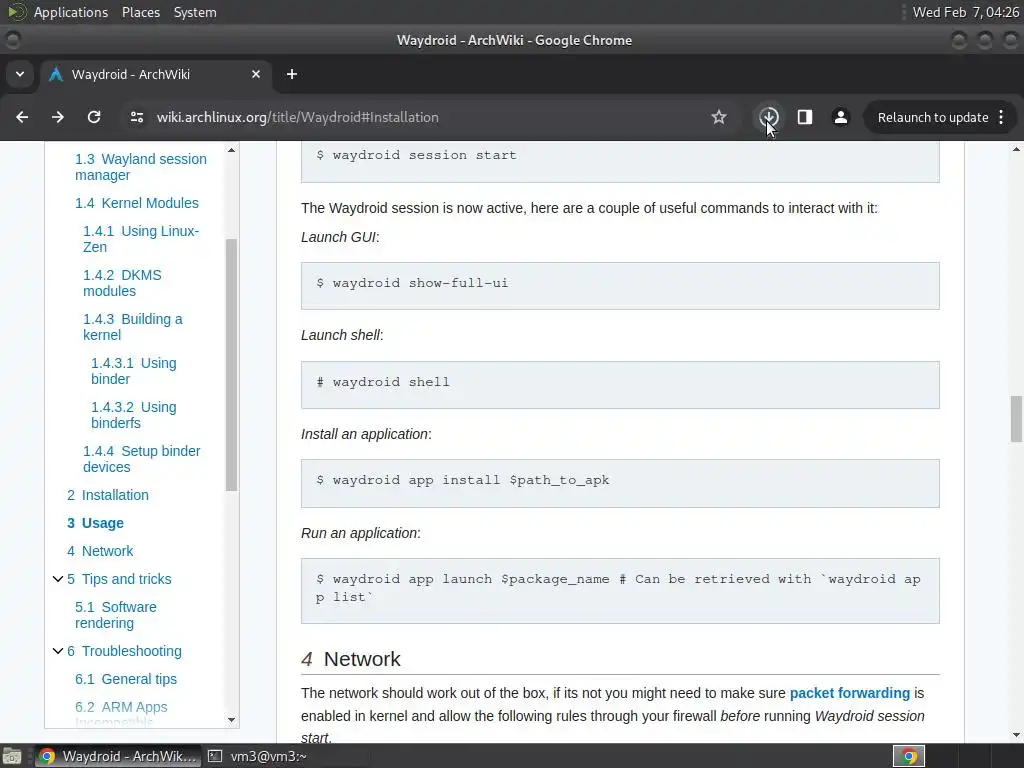Go to 1.4.3.2 Using binderfs
1024x768 pixels.
[x=133, y=415]
